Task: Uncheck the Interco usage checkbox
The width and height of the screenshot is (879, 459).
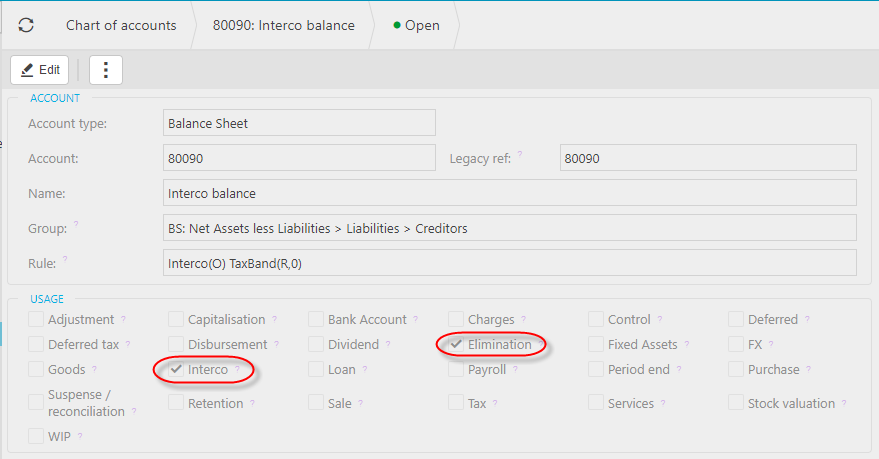Action: 176,370
